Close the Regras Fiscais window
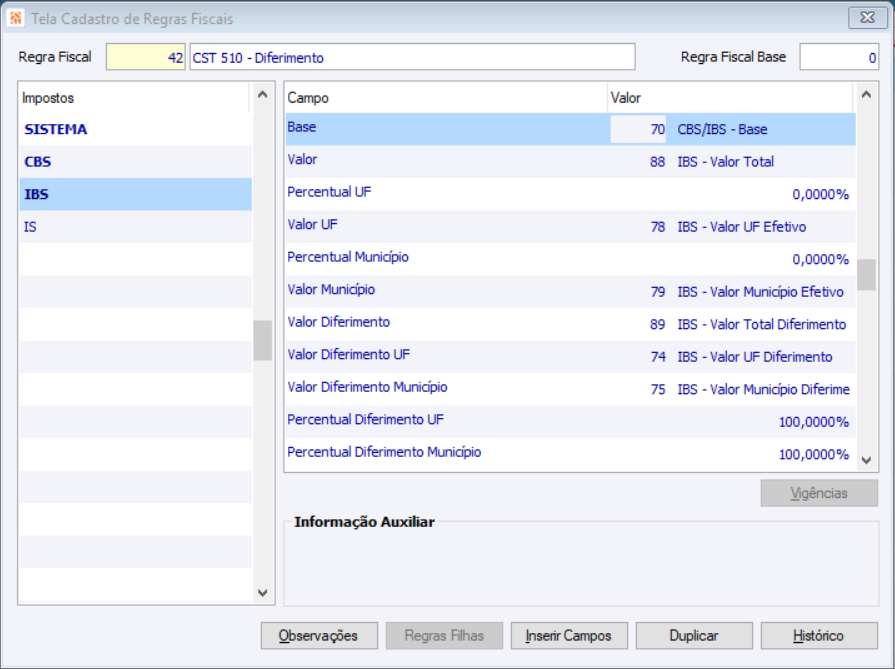Viewport: 895px width, 669px height. coord(862,18)
